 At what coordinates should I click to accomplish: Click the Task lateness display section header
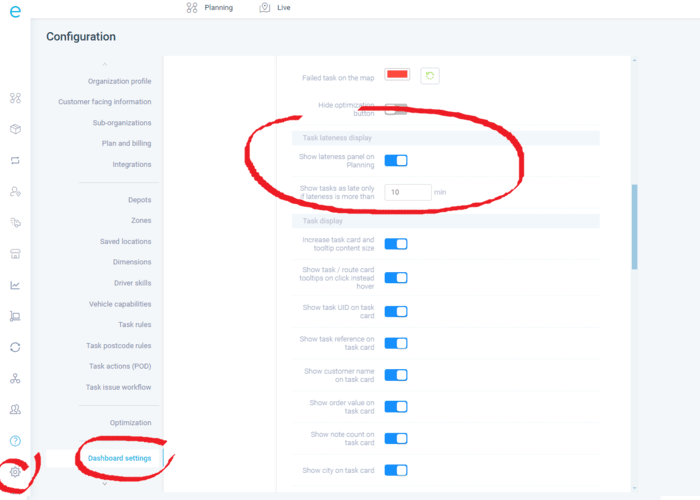click(446, 138)
